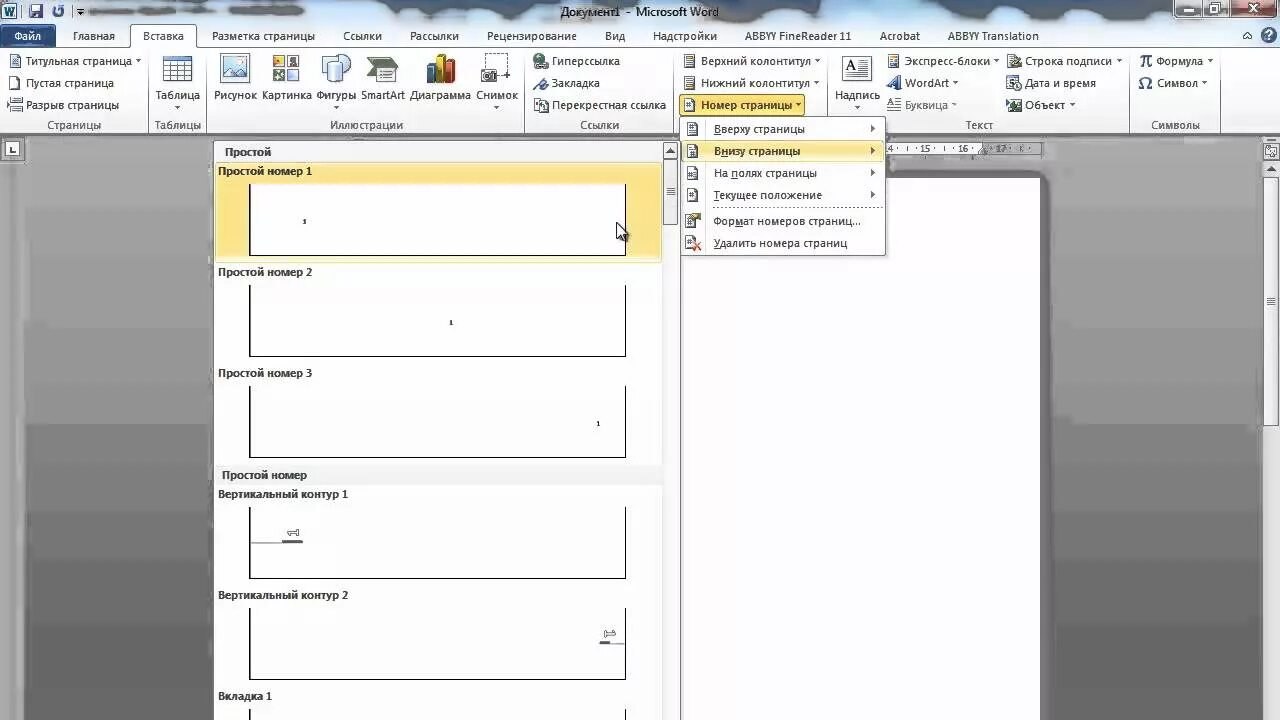This screenshot has height=720, width=1280.
Task: Switch to the Ссылки tab
Action: click(362, 36)
